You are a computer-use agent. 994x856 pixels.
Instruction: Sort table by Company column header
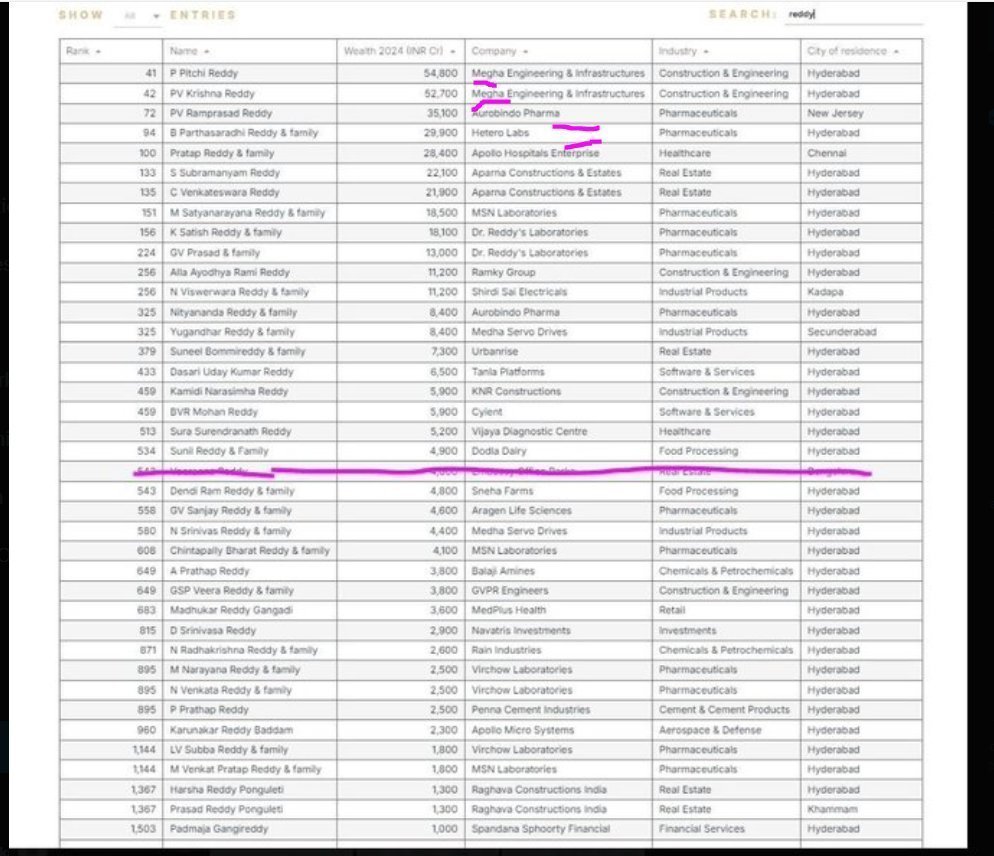[x=558, y=51]
